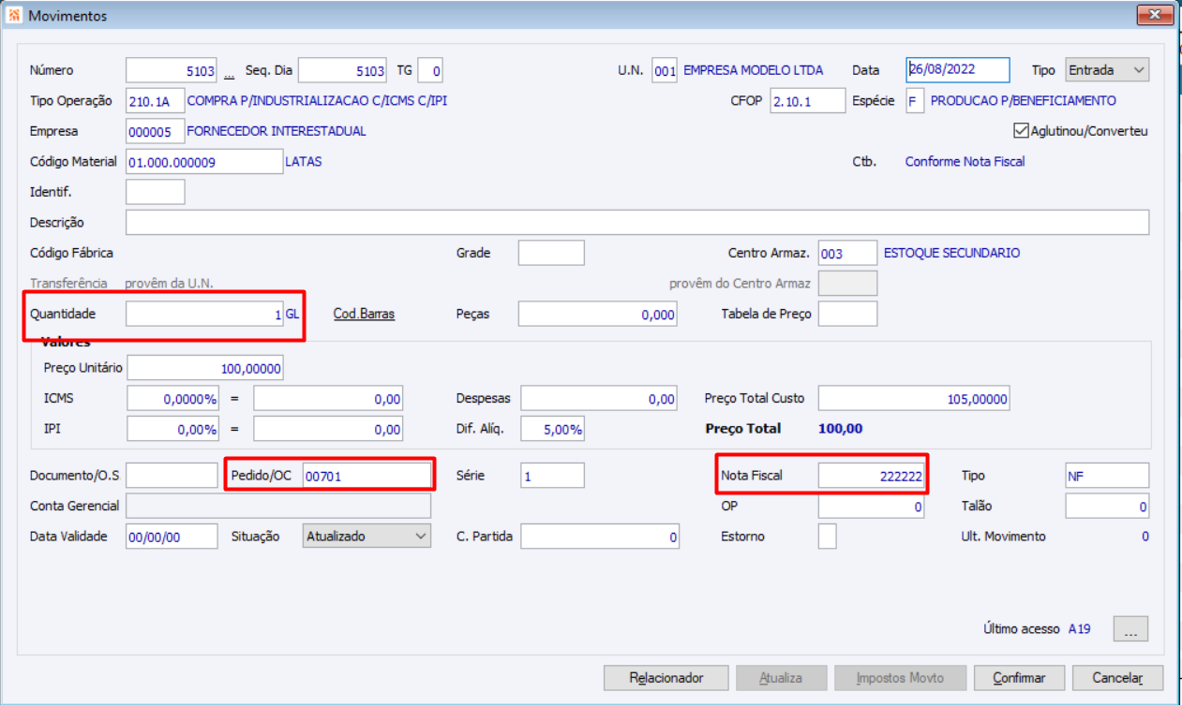Click the Impostos Movto button
Image resolution: width=1182 pixels, height=705 pixels.
(900, 678)
